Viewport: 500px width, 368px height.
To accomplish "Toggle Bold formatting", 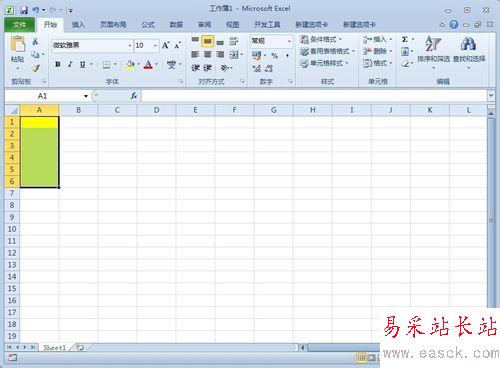I will pyautogui.click(x=58, y=64).
